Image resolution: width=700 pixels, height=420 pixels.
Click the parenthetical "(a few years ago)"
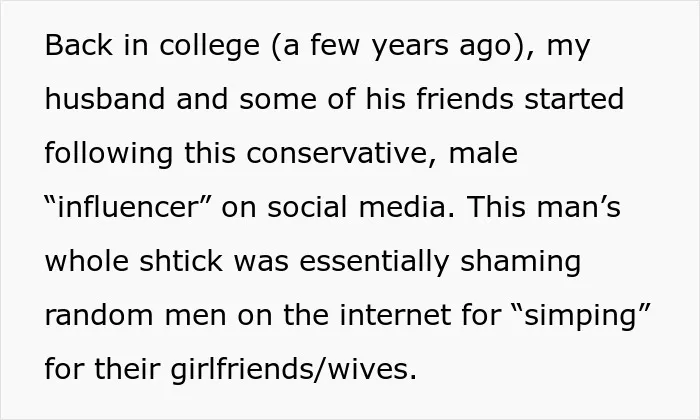[x=398, y=46]
